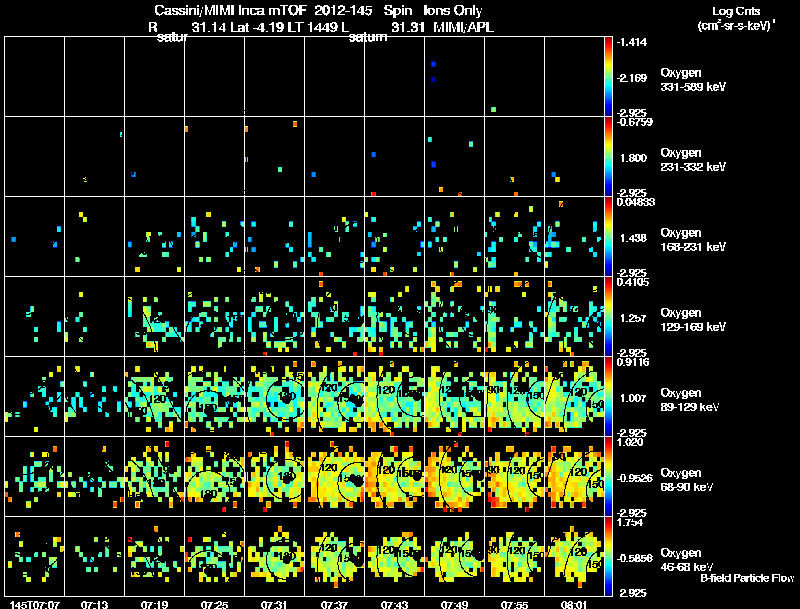
Task: Select the 07:49 time axis label
Action: click(454, 604)
